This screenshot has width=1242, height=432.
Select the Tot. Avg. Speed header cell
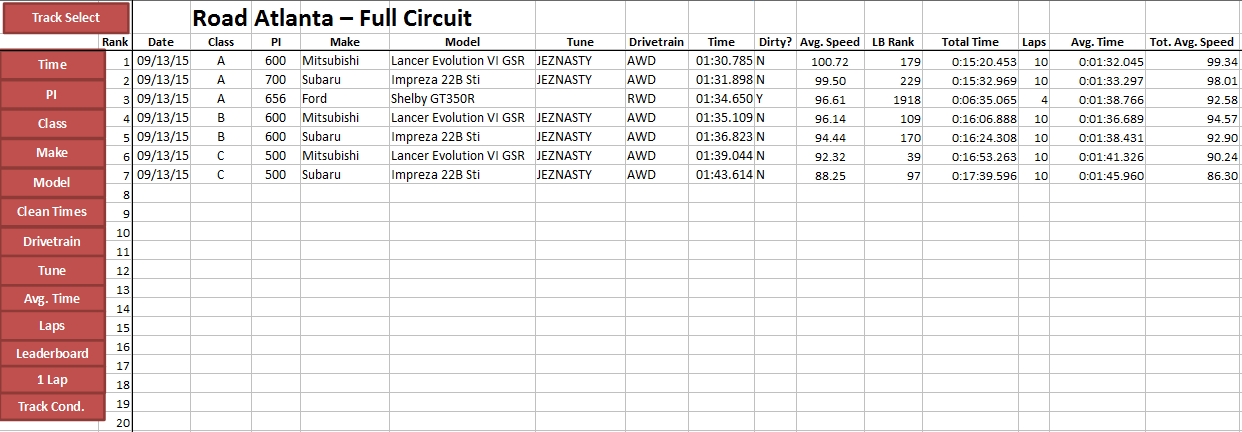pyautogui.click(x=1192, y=42)
